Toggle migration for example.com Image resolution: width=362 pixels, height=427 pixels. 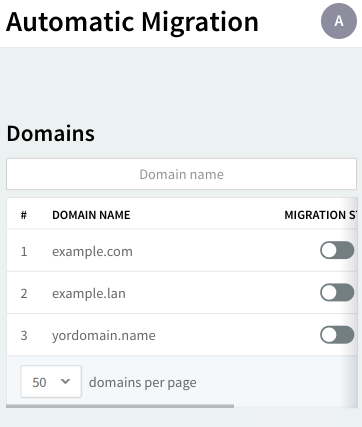pos(337,250)
